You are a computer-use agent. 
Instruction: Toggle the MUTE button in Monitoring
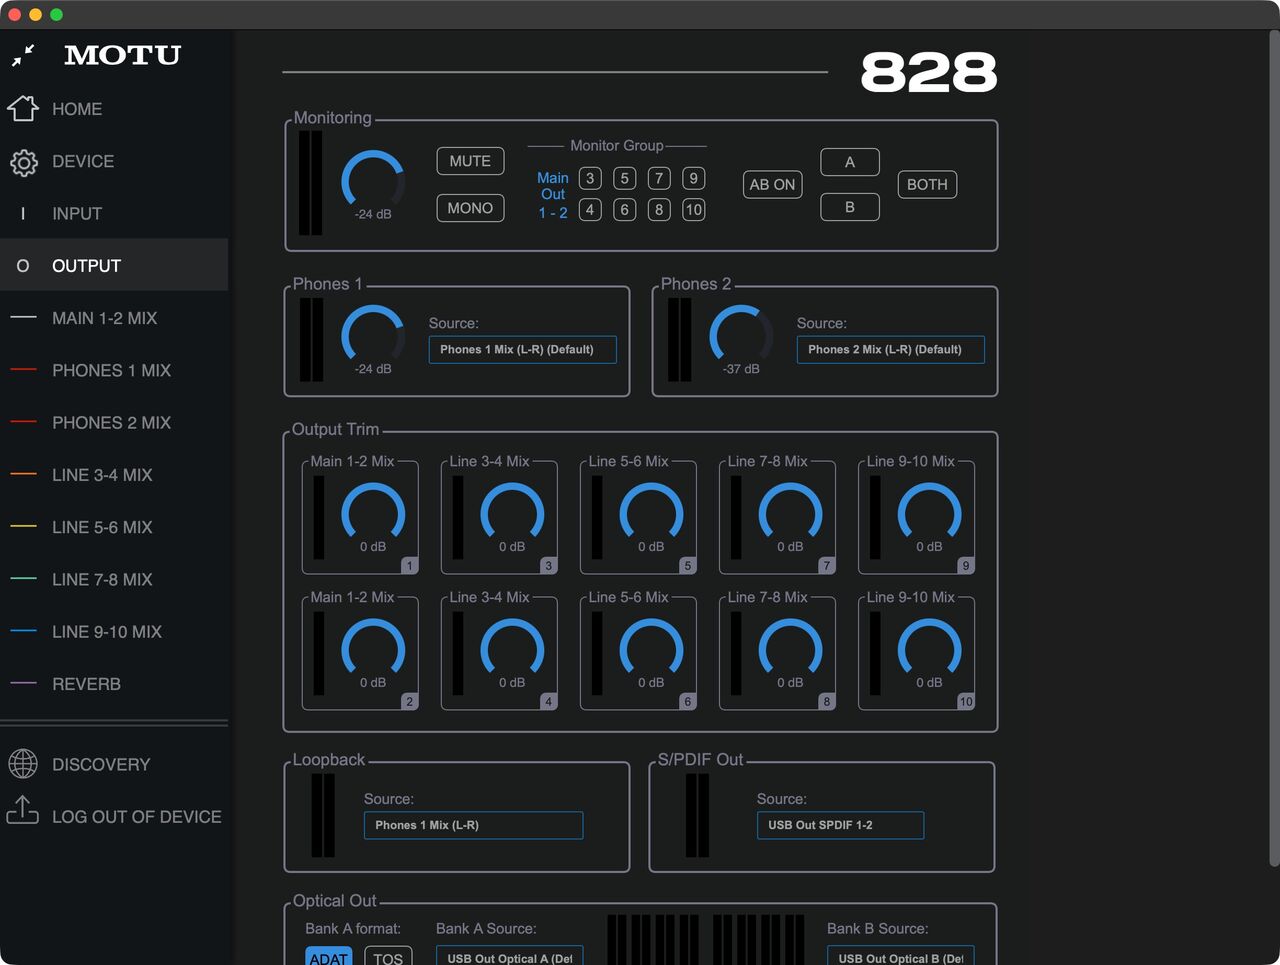(x=470, y=161)
